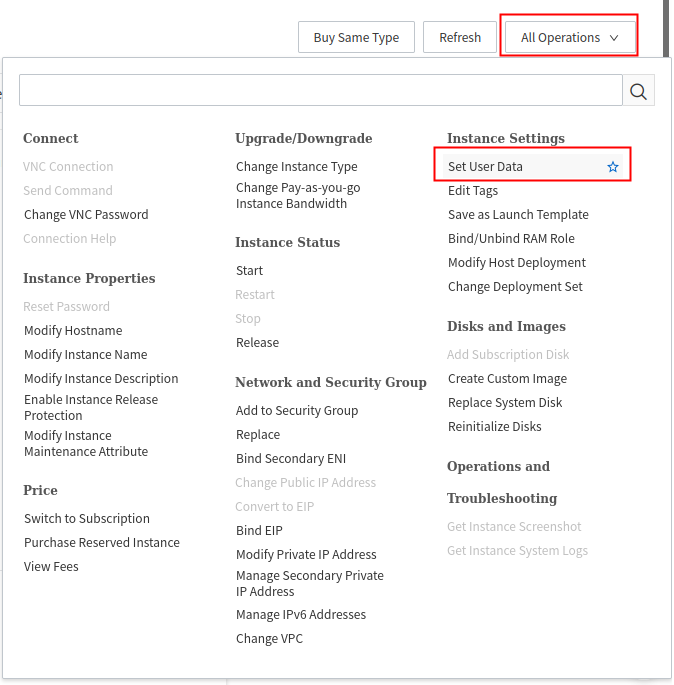Image resolution: width=674 pixels, height=685 pixels.
Task: Open Manage Secondary Private IP Address
Action: (310, 584)
